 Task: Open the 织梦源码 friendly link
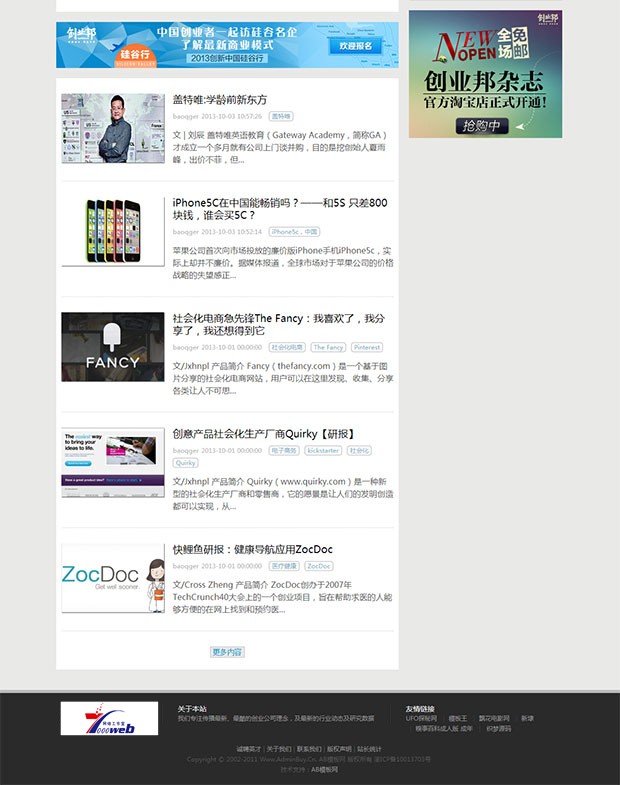499,729
